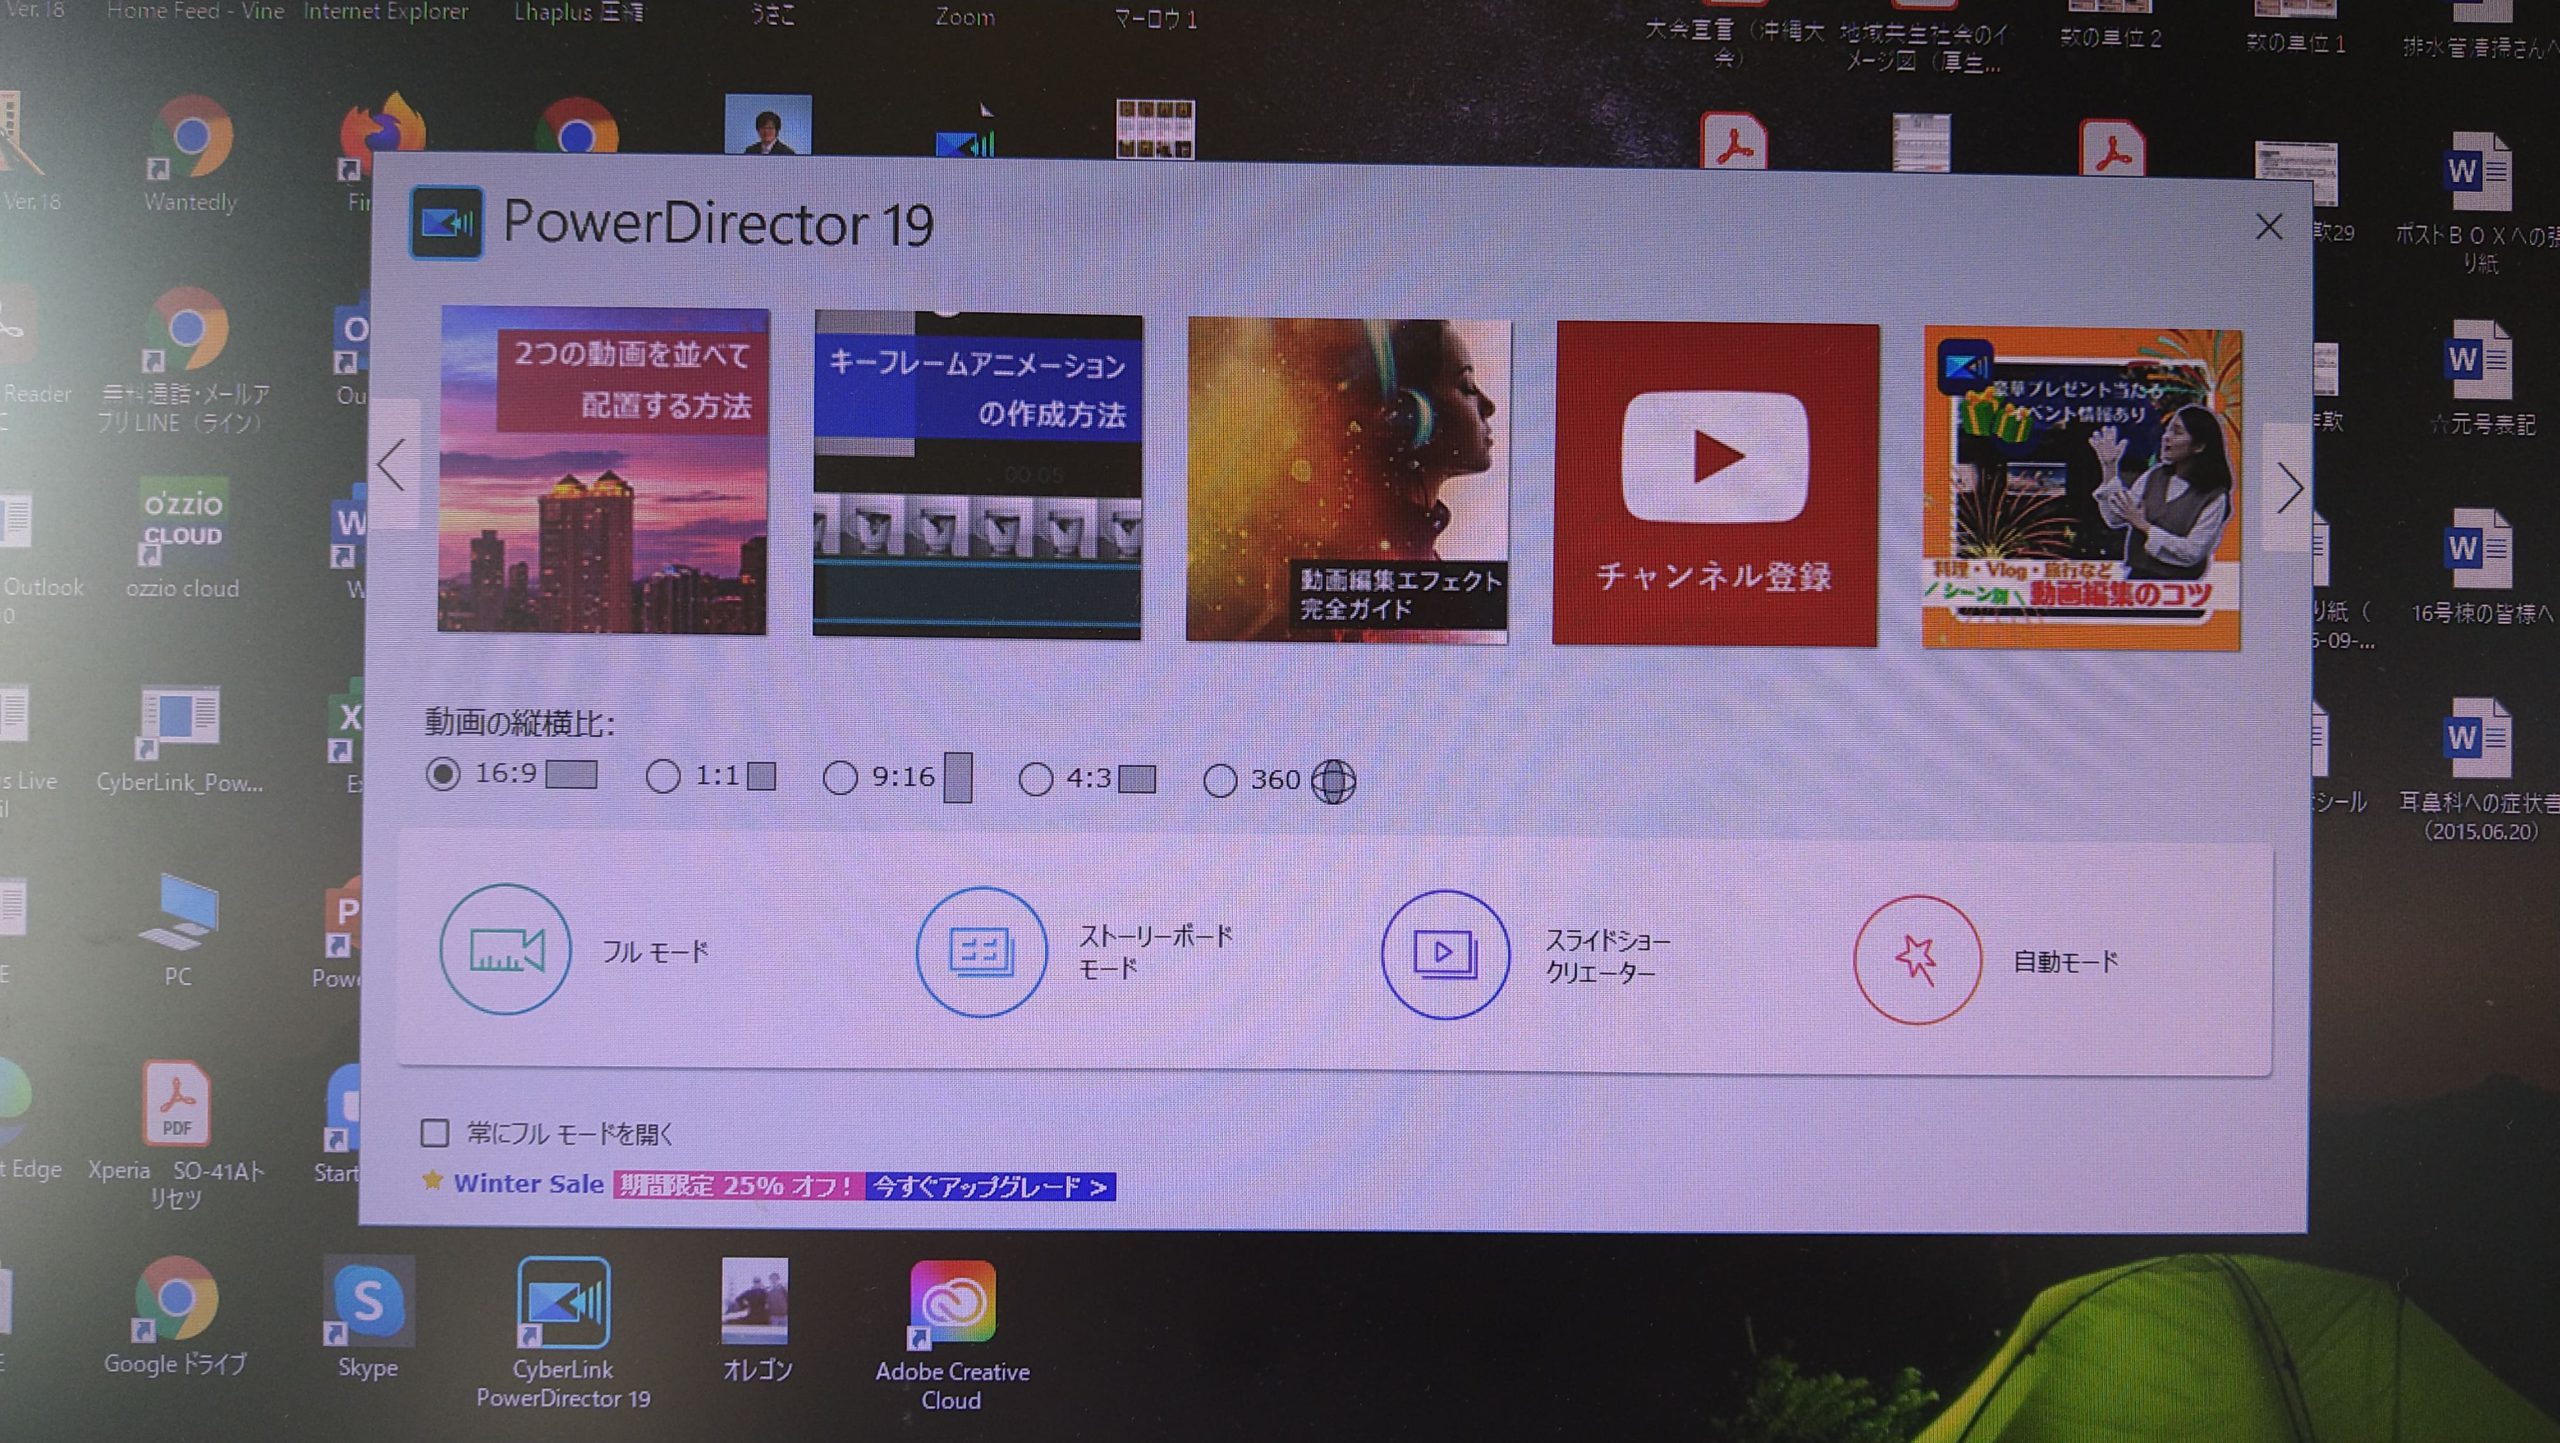Click the ストーリーボード モード label
2560x1443 pixels.
[1155, 952]
